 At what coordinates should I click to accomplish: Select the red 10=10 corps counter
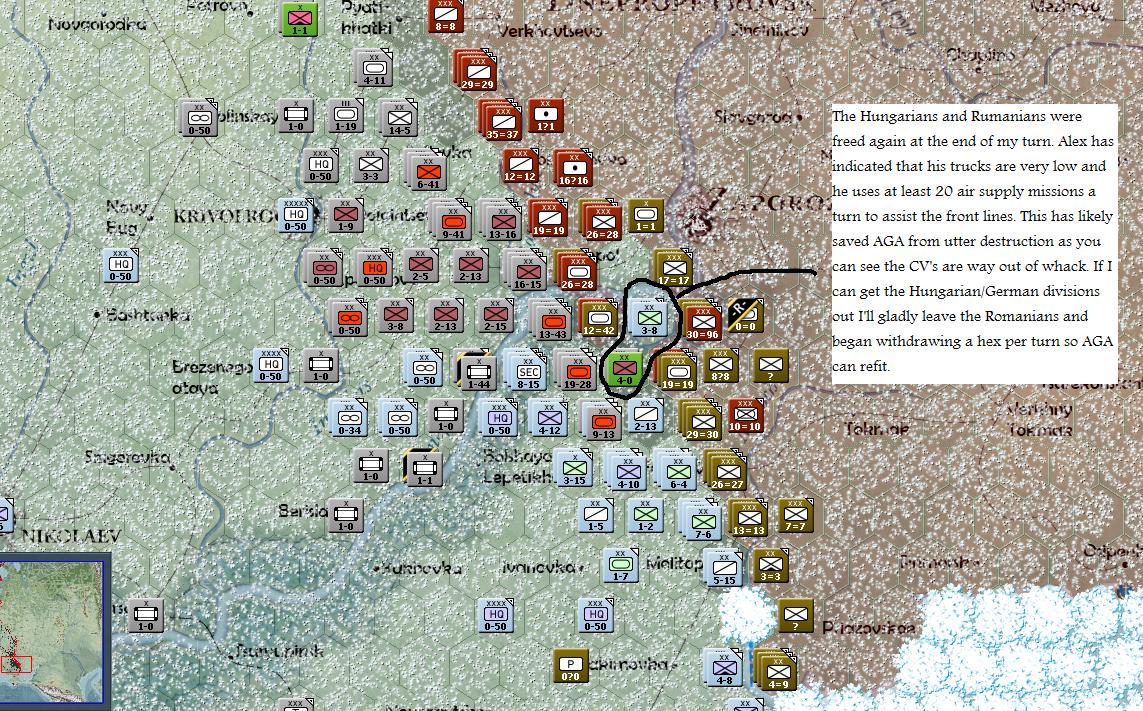click(x=745, y=416)
